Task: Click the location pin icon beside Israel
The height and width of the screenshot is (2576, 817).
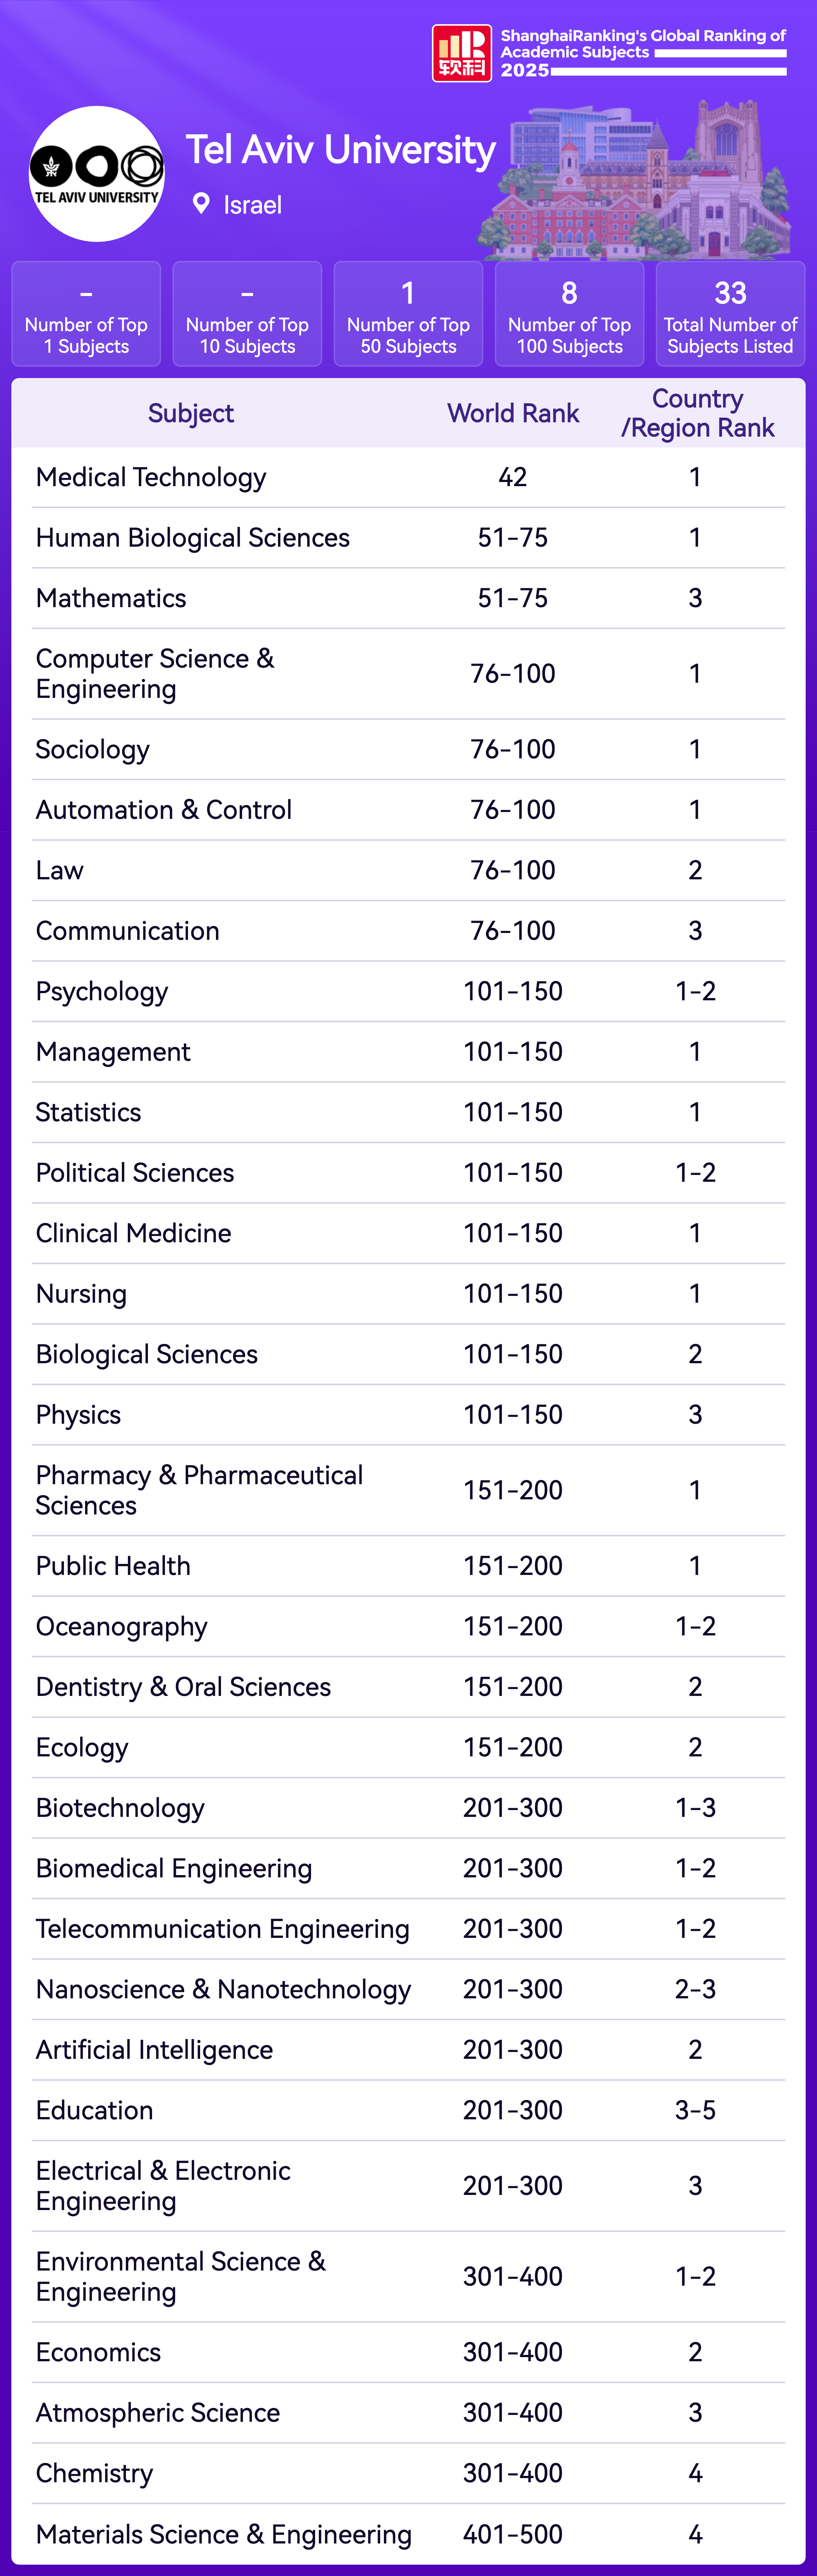Action: [x=201, y=204]
